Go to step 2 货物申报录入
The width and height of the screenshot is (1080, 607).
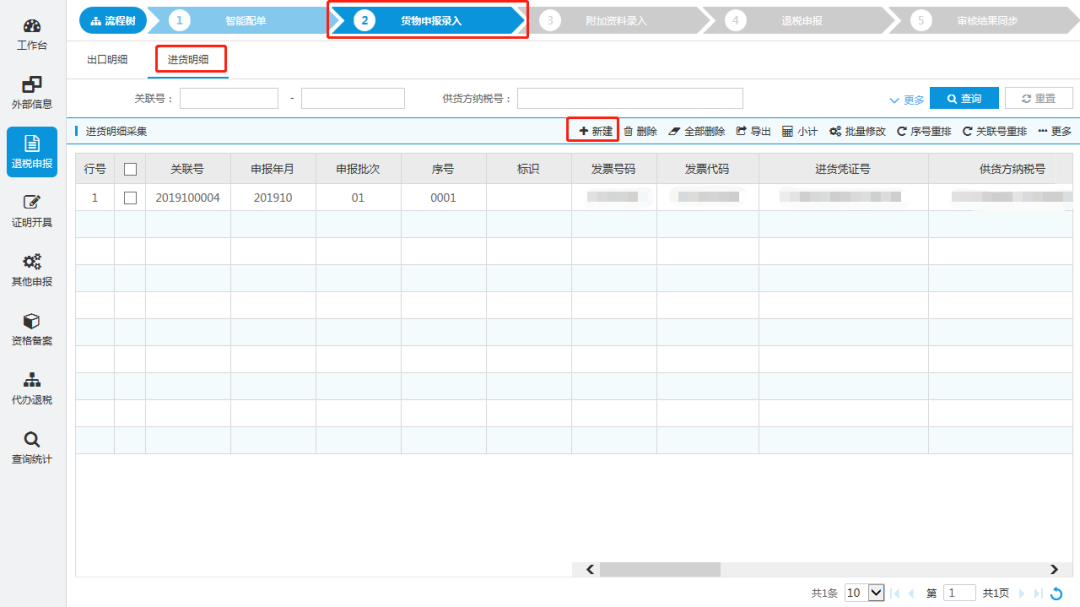[x=427, y=21]
